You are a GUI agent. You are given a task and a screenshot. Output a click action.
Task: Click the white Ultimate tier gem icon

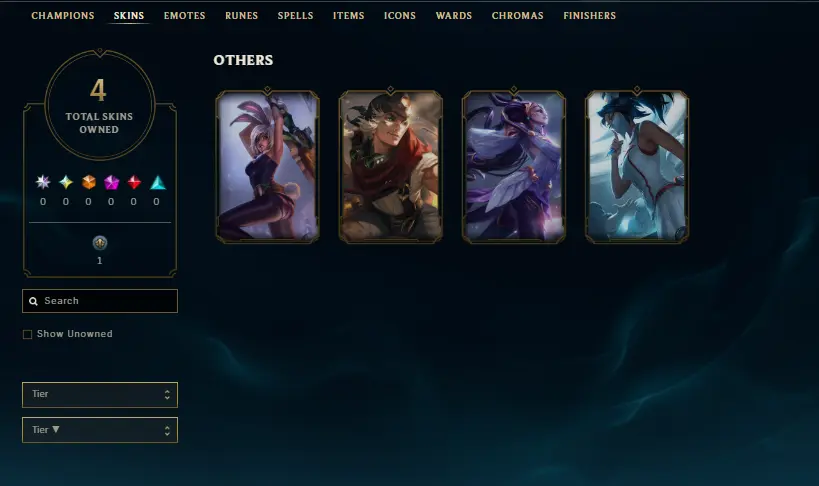point(43,182)
